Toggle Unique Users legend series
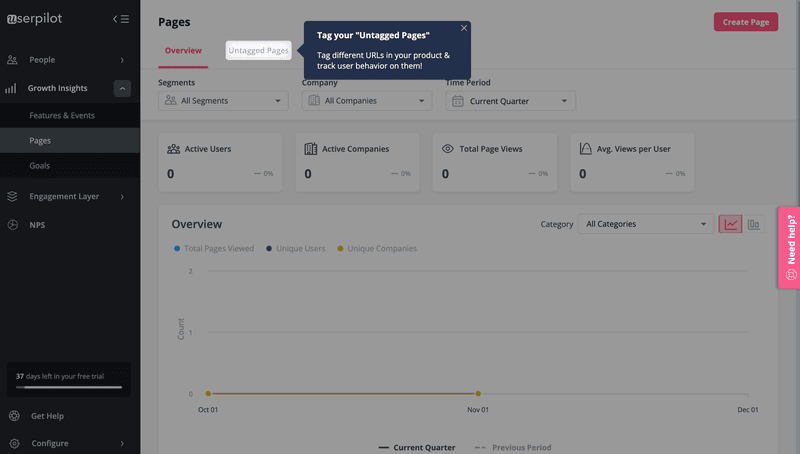800x454 pixels. tap(295, 248)
